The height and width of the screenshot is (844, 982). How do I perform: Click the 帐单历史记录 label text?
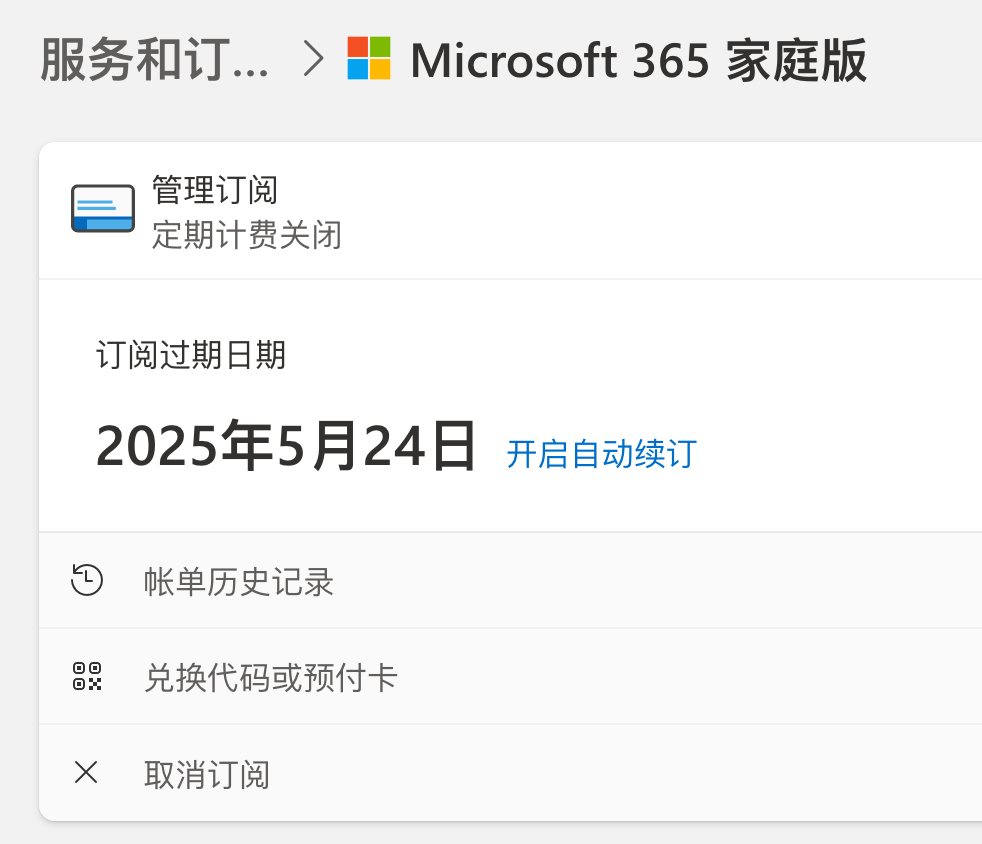point(239,582)
